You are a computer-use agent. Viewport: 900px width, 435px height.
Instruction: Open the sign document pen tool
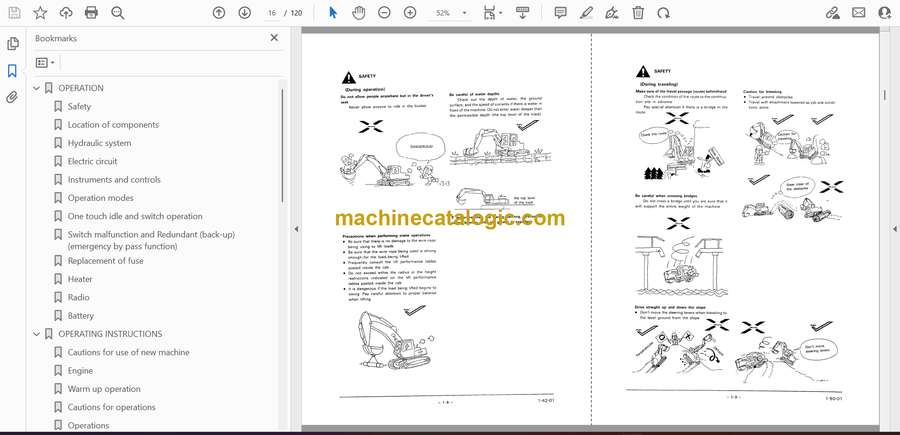pos(612,13)
